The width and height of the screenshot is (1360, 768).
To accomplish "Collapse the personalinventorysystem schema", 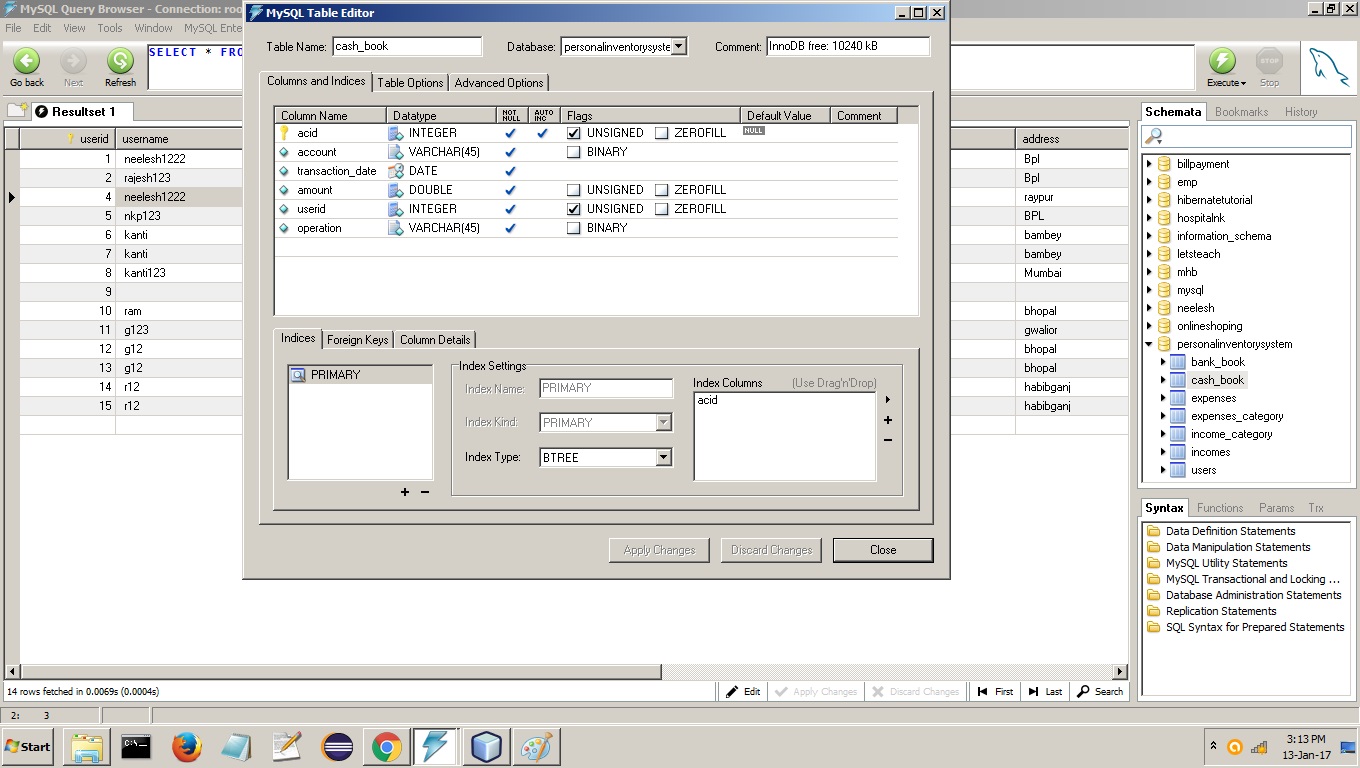I will coord(1149,344).
